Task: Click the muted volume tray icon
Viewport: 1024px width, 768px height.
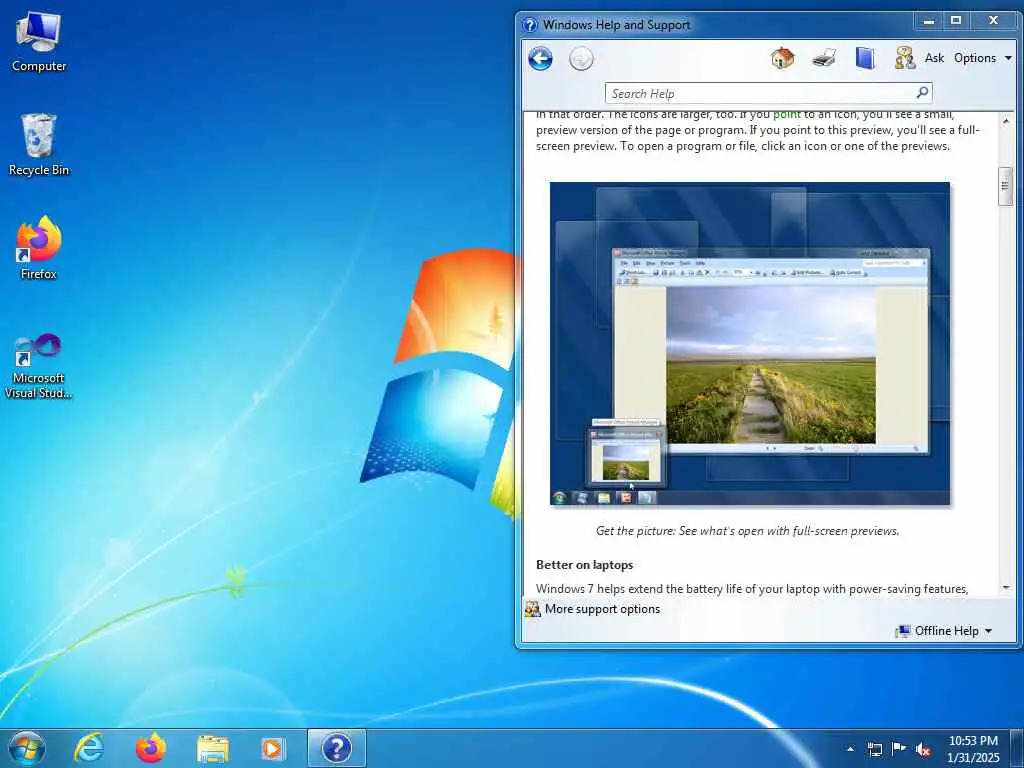Action: 923,750
